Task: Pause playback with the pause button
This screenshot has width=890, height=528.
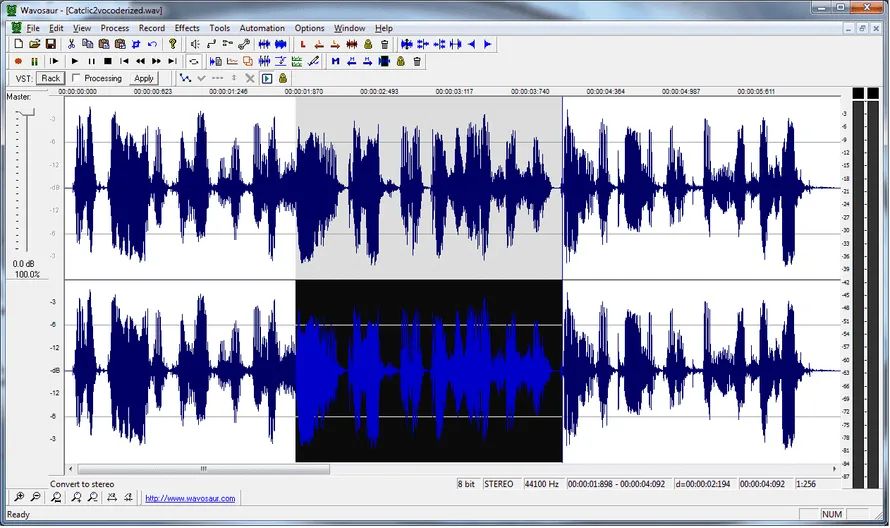Action: point(91,61)
